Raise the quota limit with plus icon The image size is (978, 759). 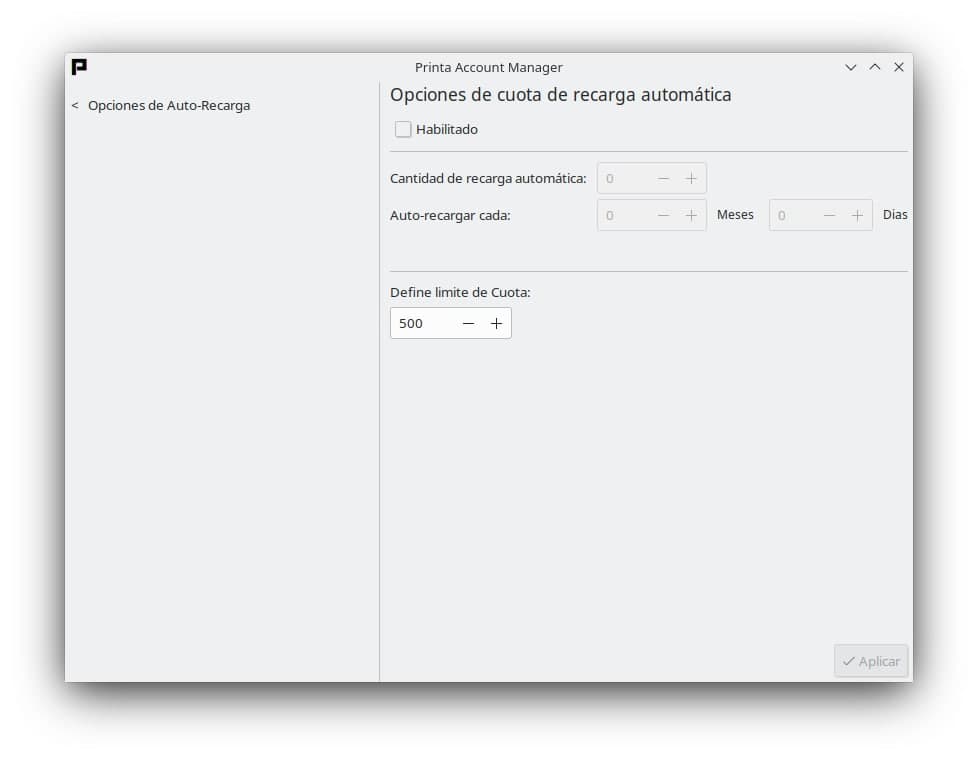(x=496, y=323)
